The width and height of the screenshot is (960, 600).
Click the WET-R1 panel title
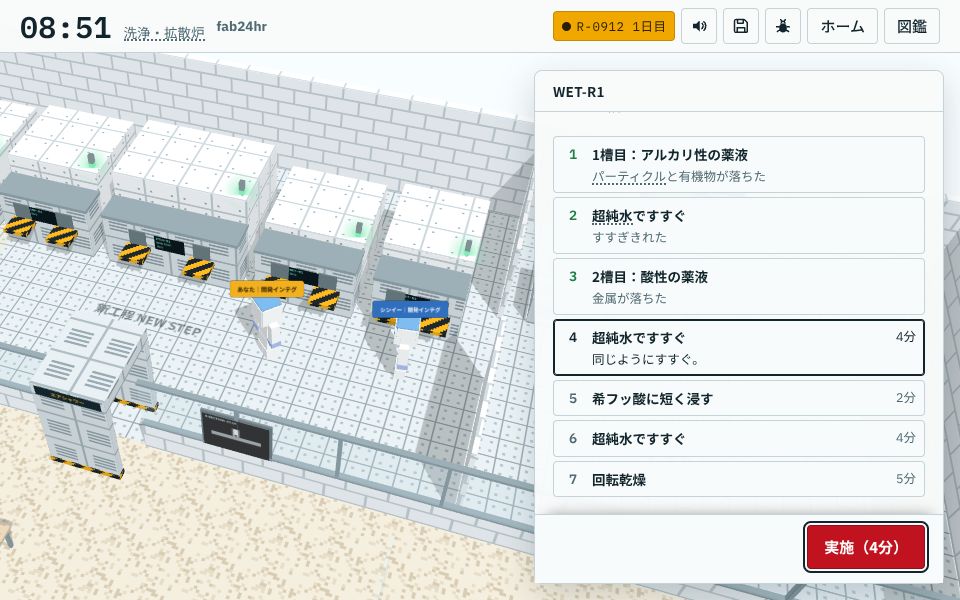[x=578, y=92]
